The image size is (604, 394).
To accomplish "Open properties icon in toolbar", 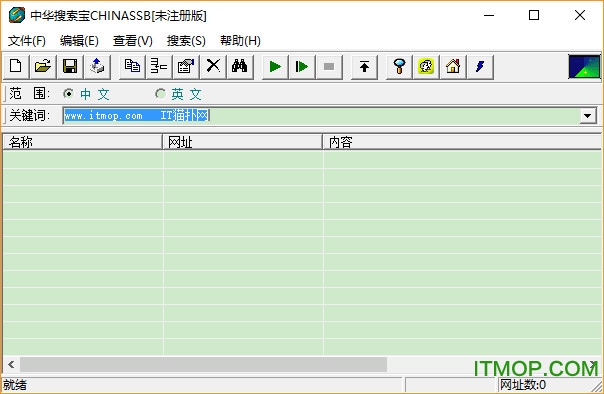I will coord(186,67).
